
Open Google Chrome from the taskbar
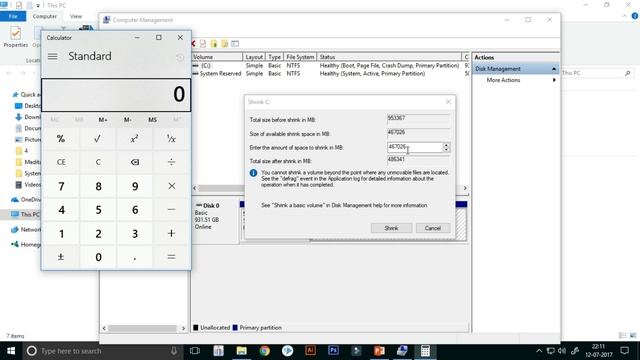(x=264, y=351)
